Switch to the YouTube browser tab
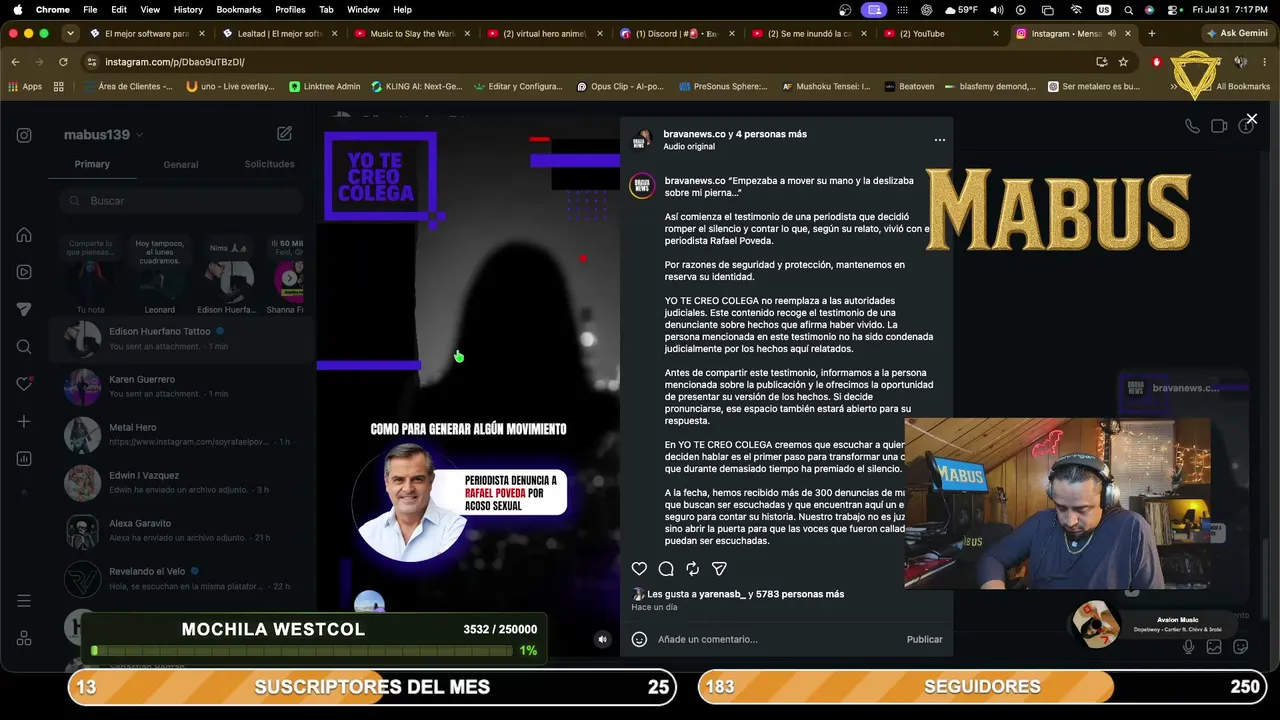1280x720 pixels. [941, 33]
